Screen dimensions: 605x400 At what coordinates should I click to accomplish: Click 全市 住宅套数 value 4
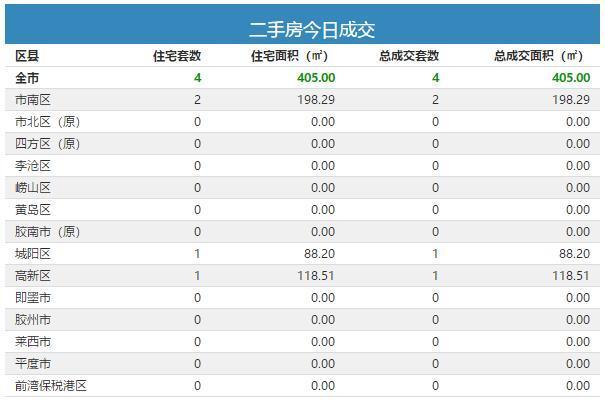(x=198, y=78)
